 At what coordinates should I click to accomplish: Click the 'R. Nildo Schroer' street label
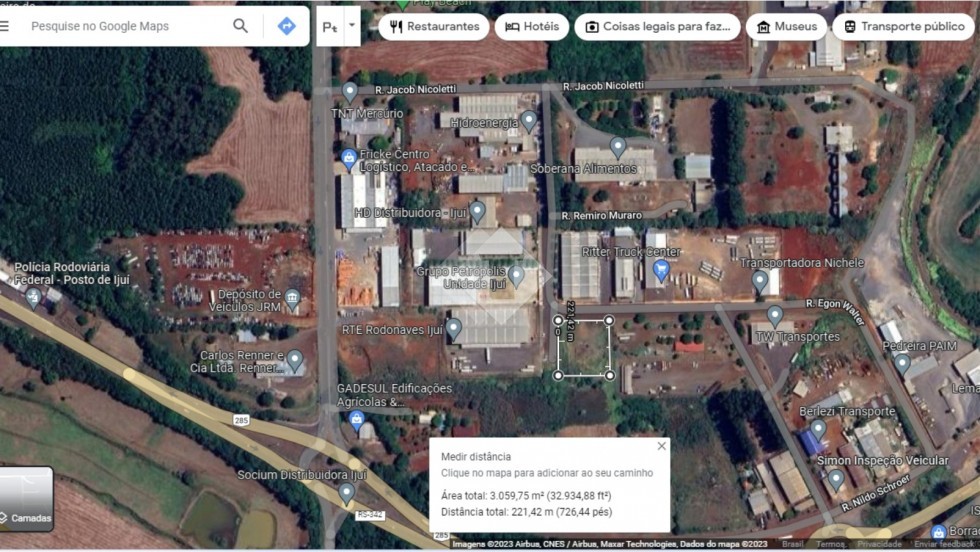click(x=875, y=494)
